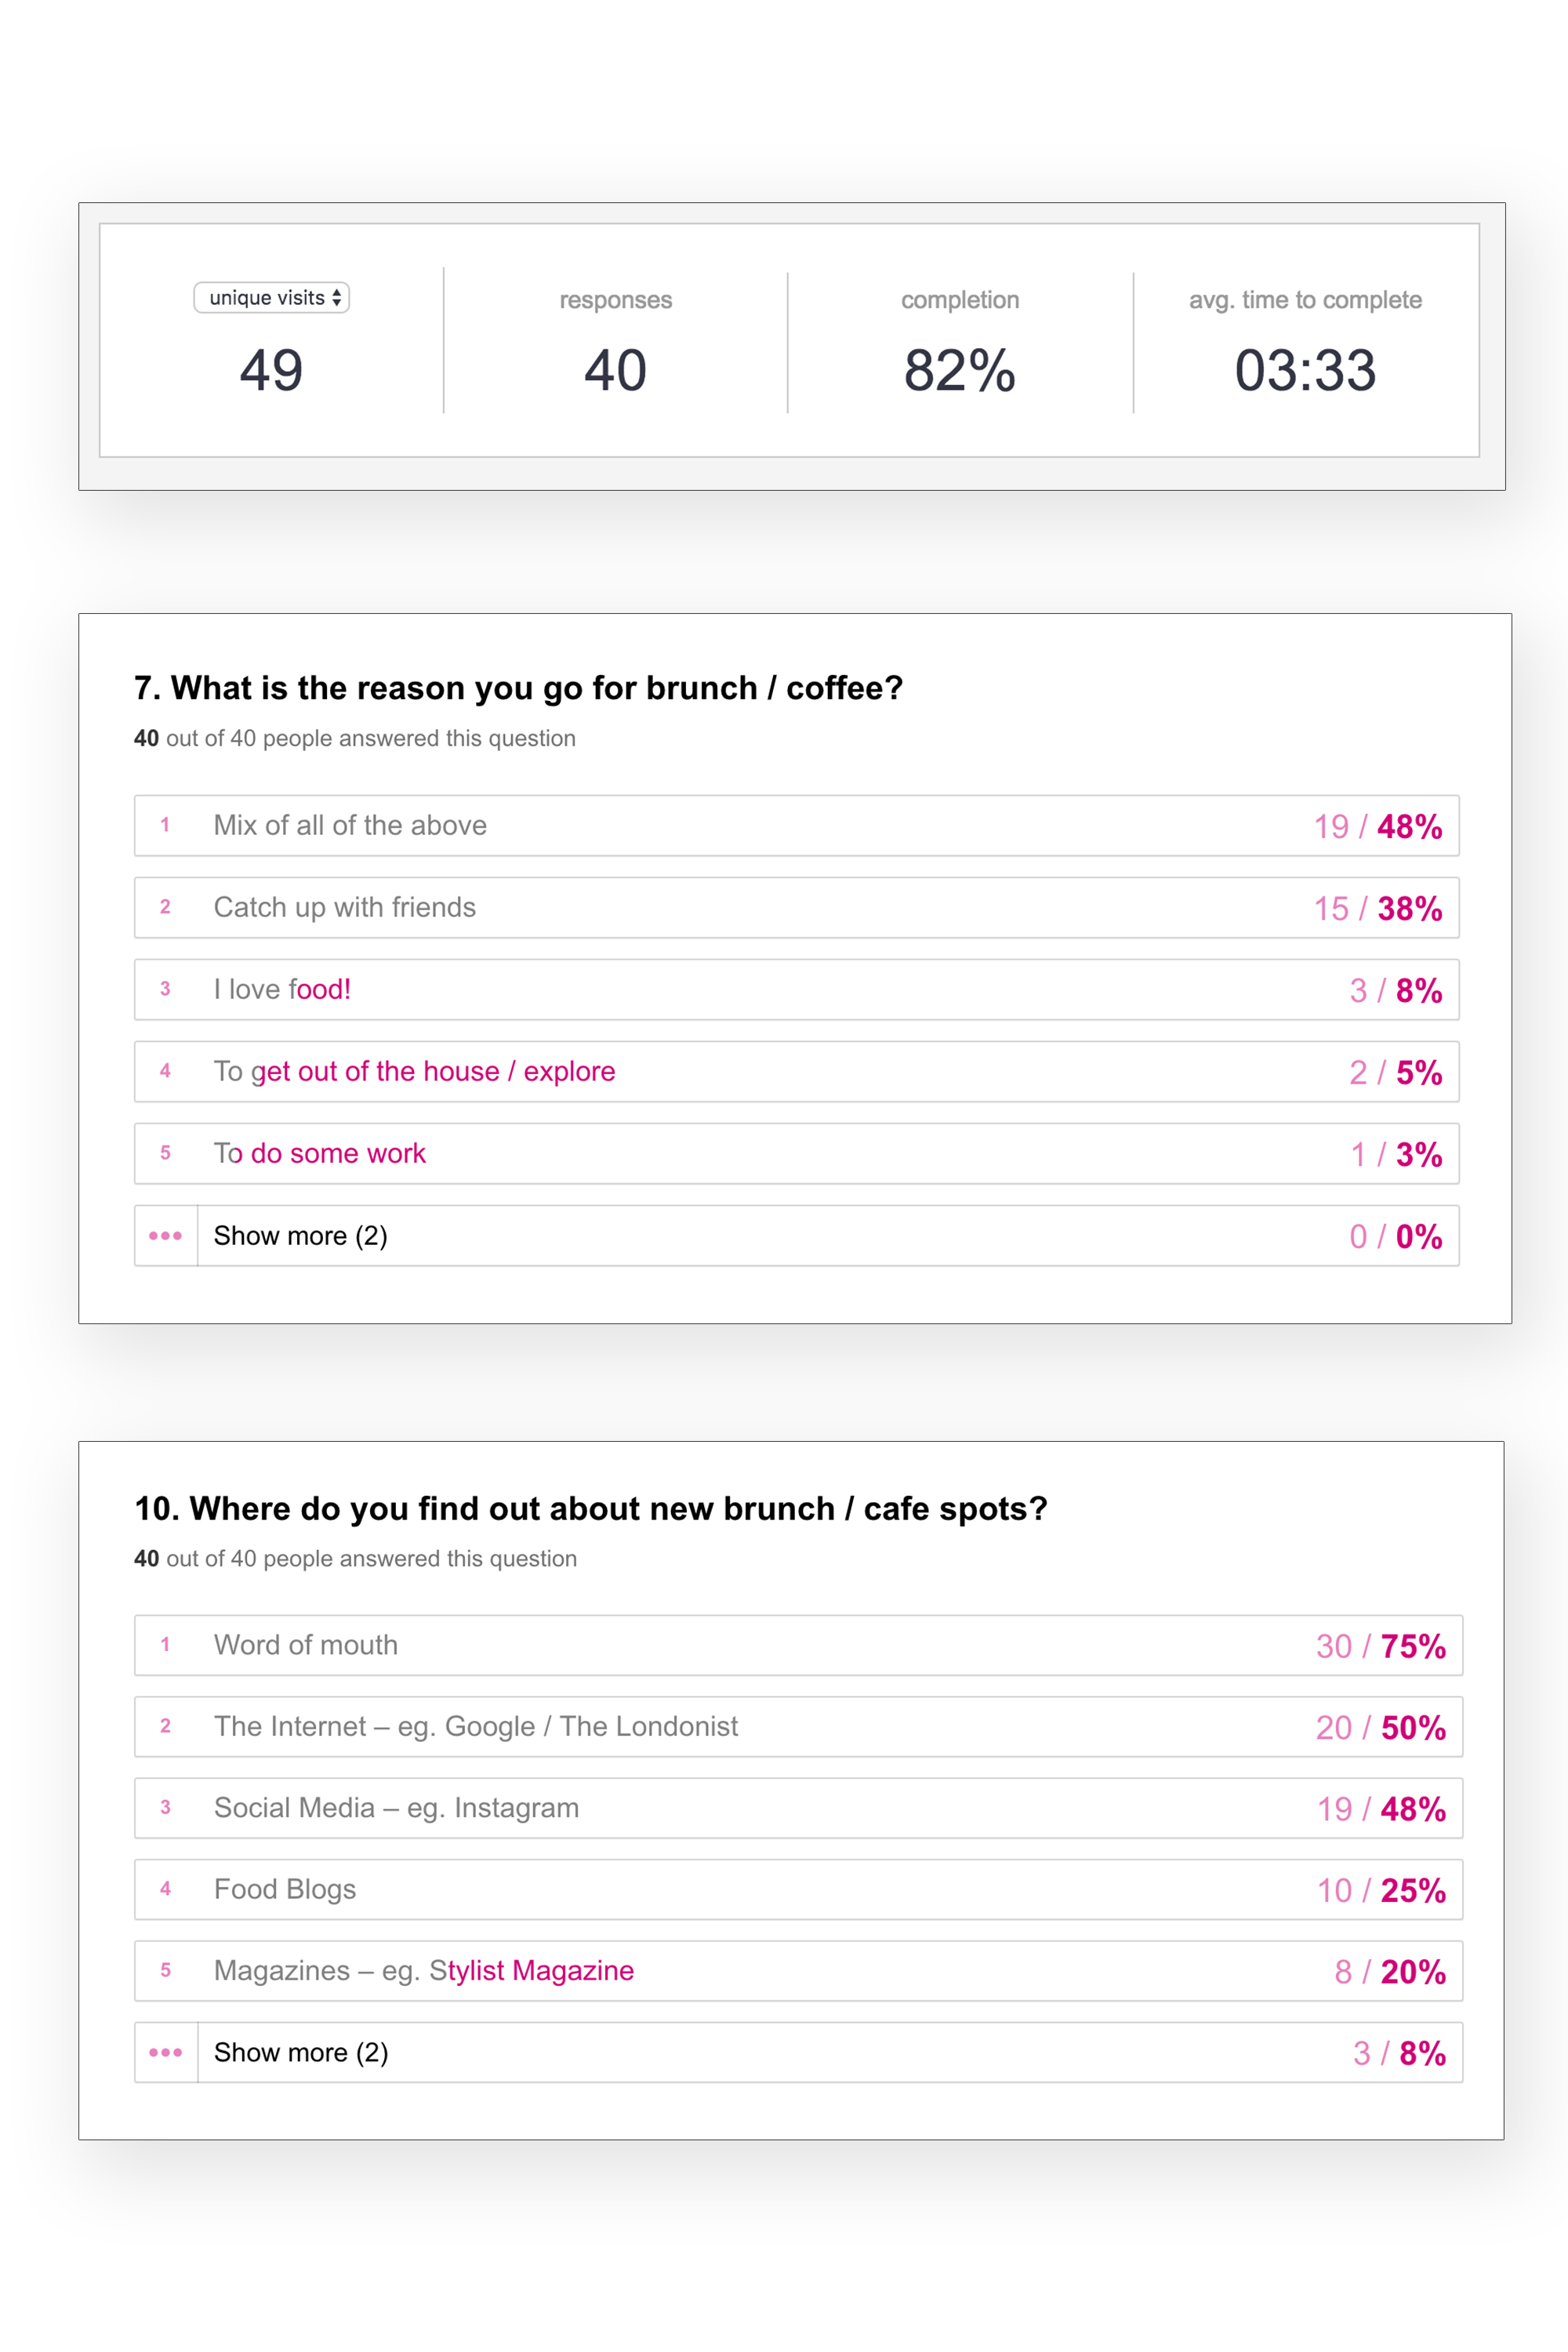This screenshot has width=1568, height=2352.
Task: Click the 'I love food!' answer
Action: click(x=282, y=990)
